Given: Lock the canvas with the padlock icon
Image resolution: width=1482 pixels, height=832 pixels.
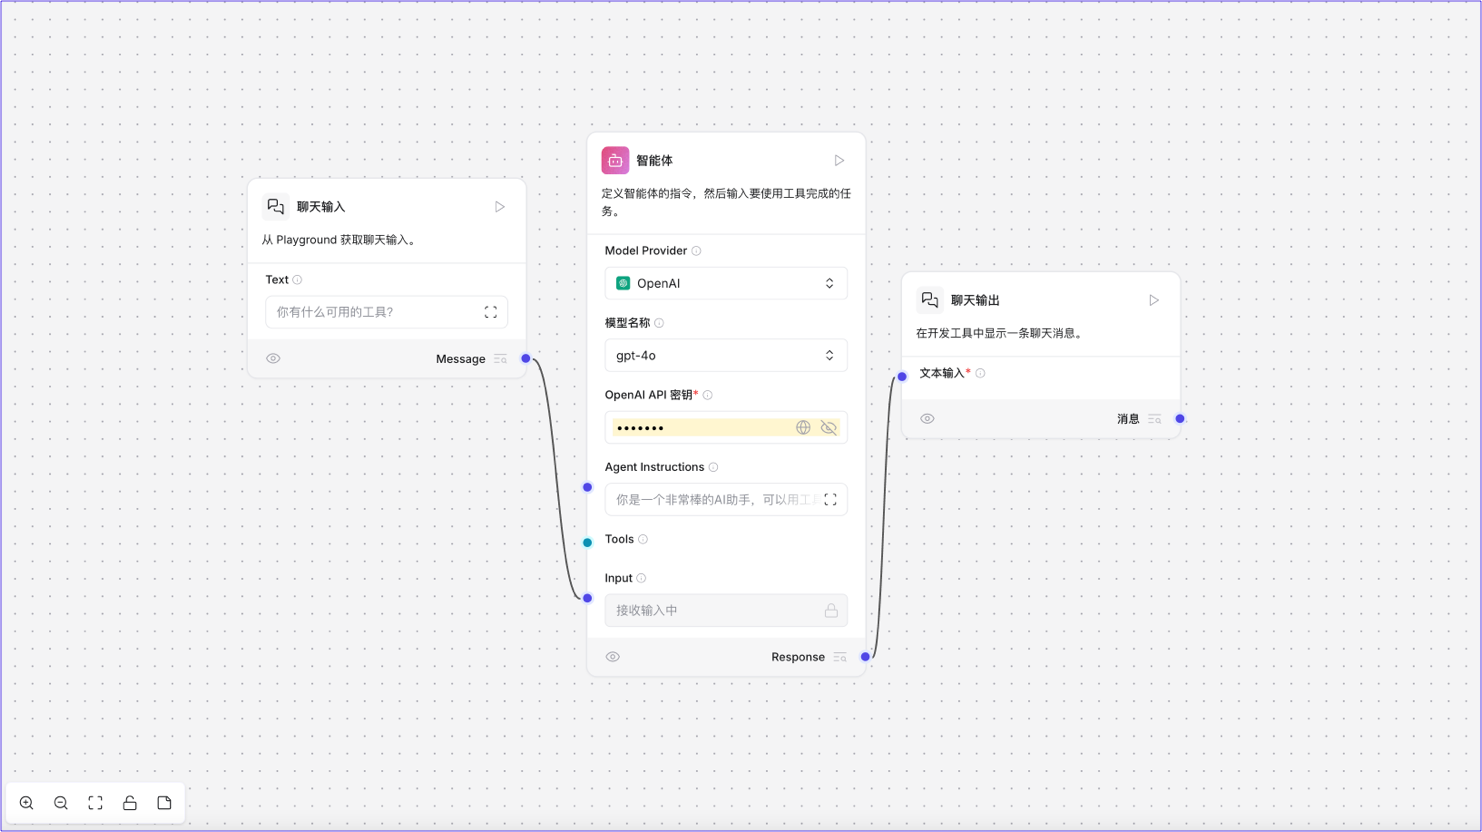Looking at the screenshot, I should (130, 803).
